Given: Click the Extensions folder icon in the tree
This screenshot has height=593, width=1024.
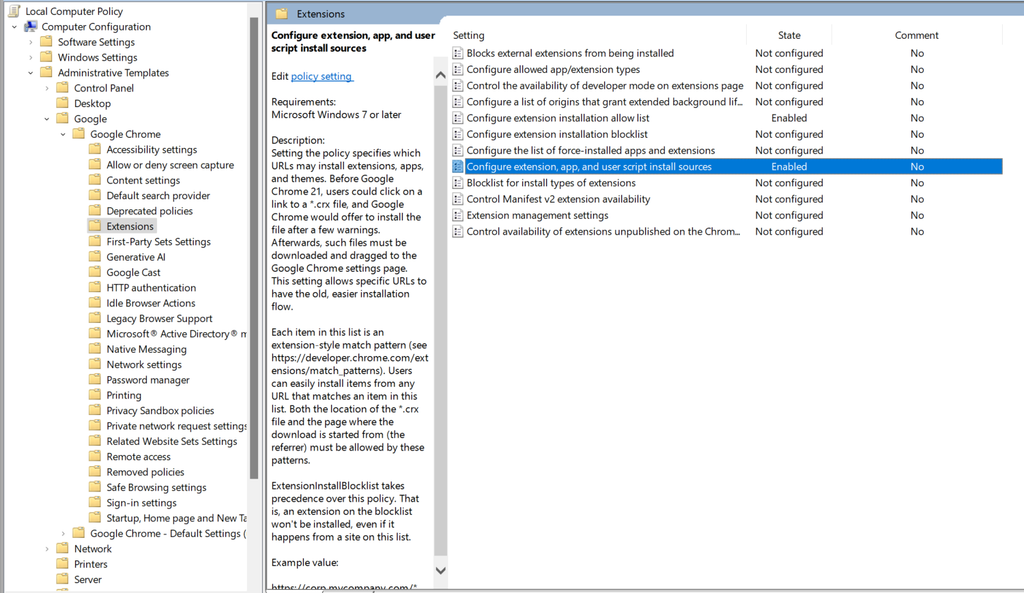Looking at the screenshot, I should 95,225.
